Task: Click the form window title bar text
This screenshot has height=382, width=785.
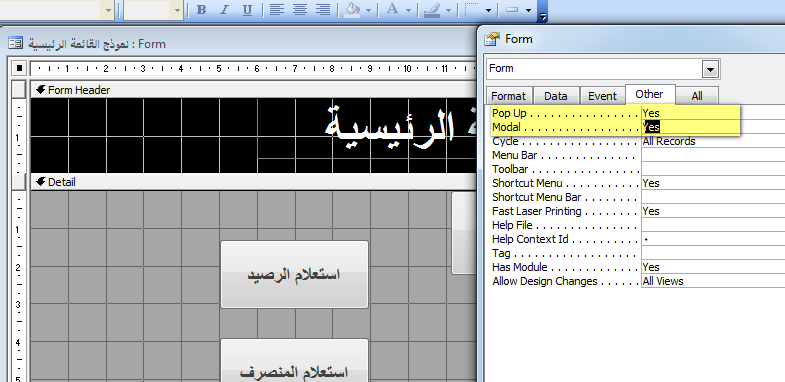Action: [x=97, y=44]
